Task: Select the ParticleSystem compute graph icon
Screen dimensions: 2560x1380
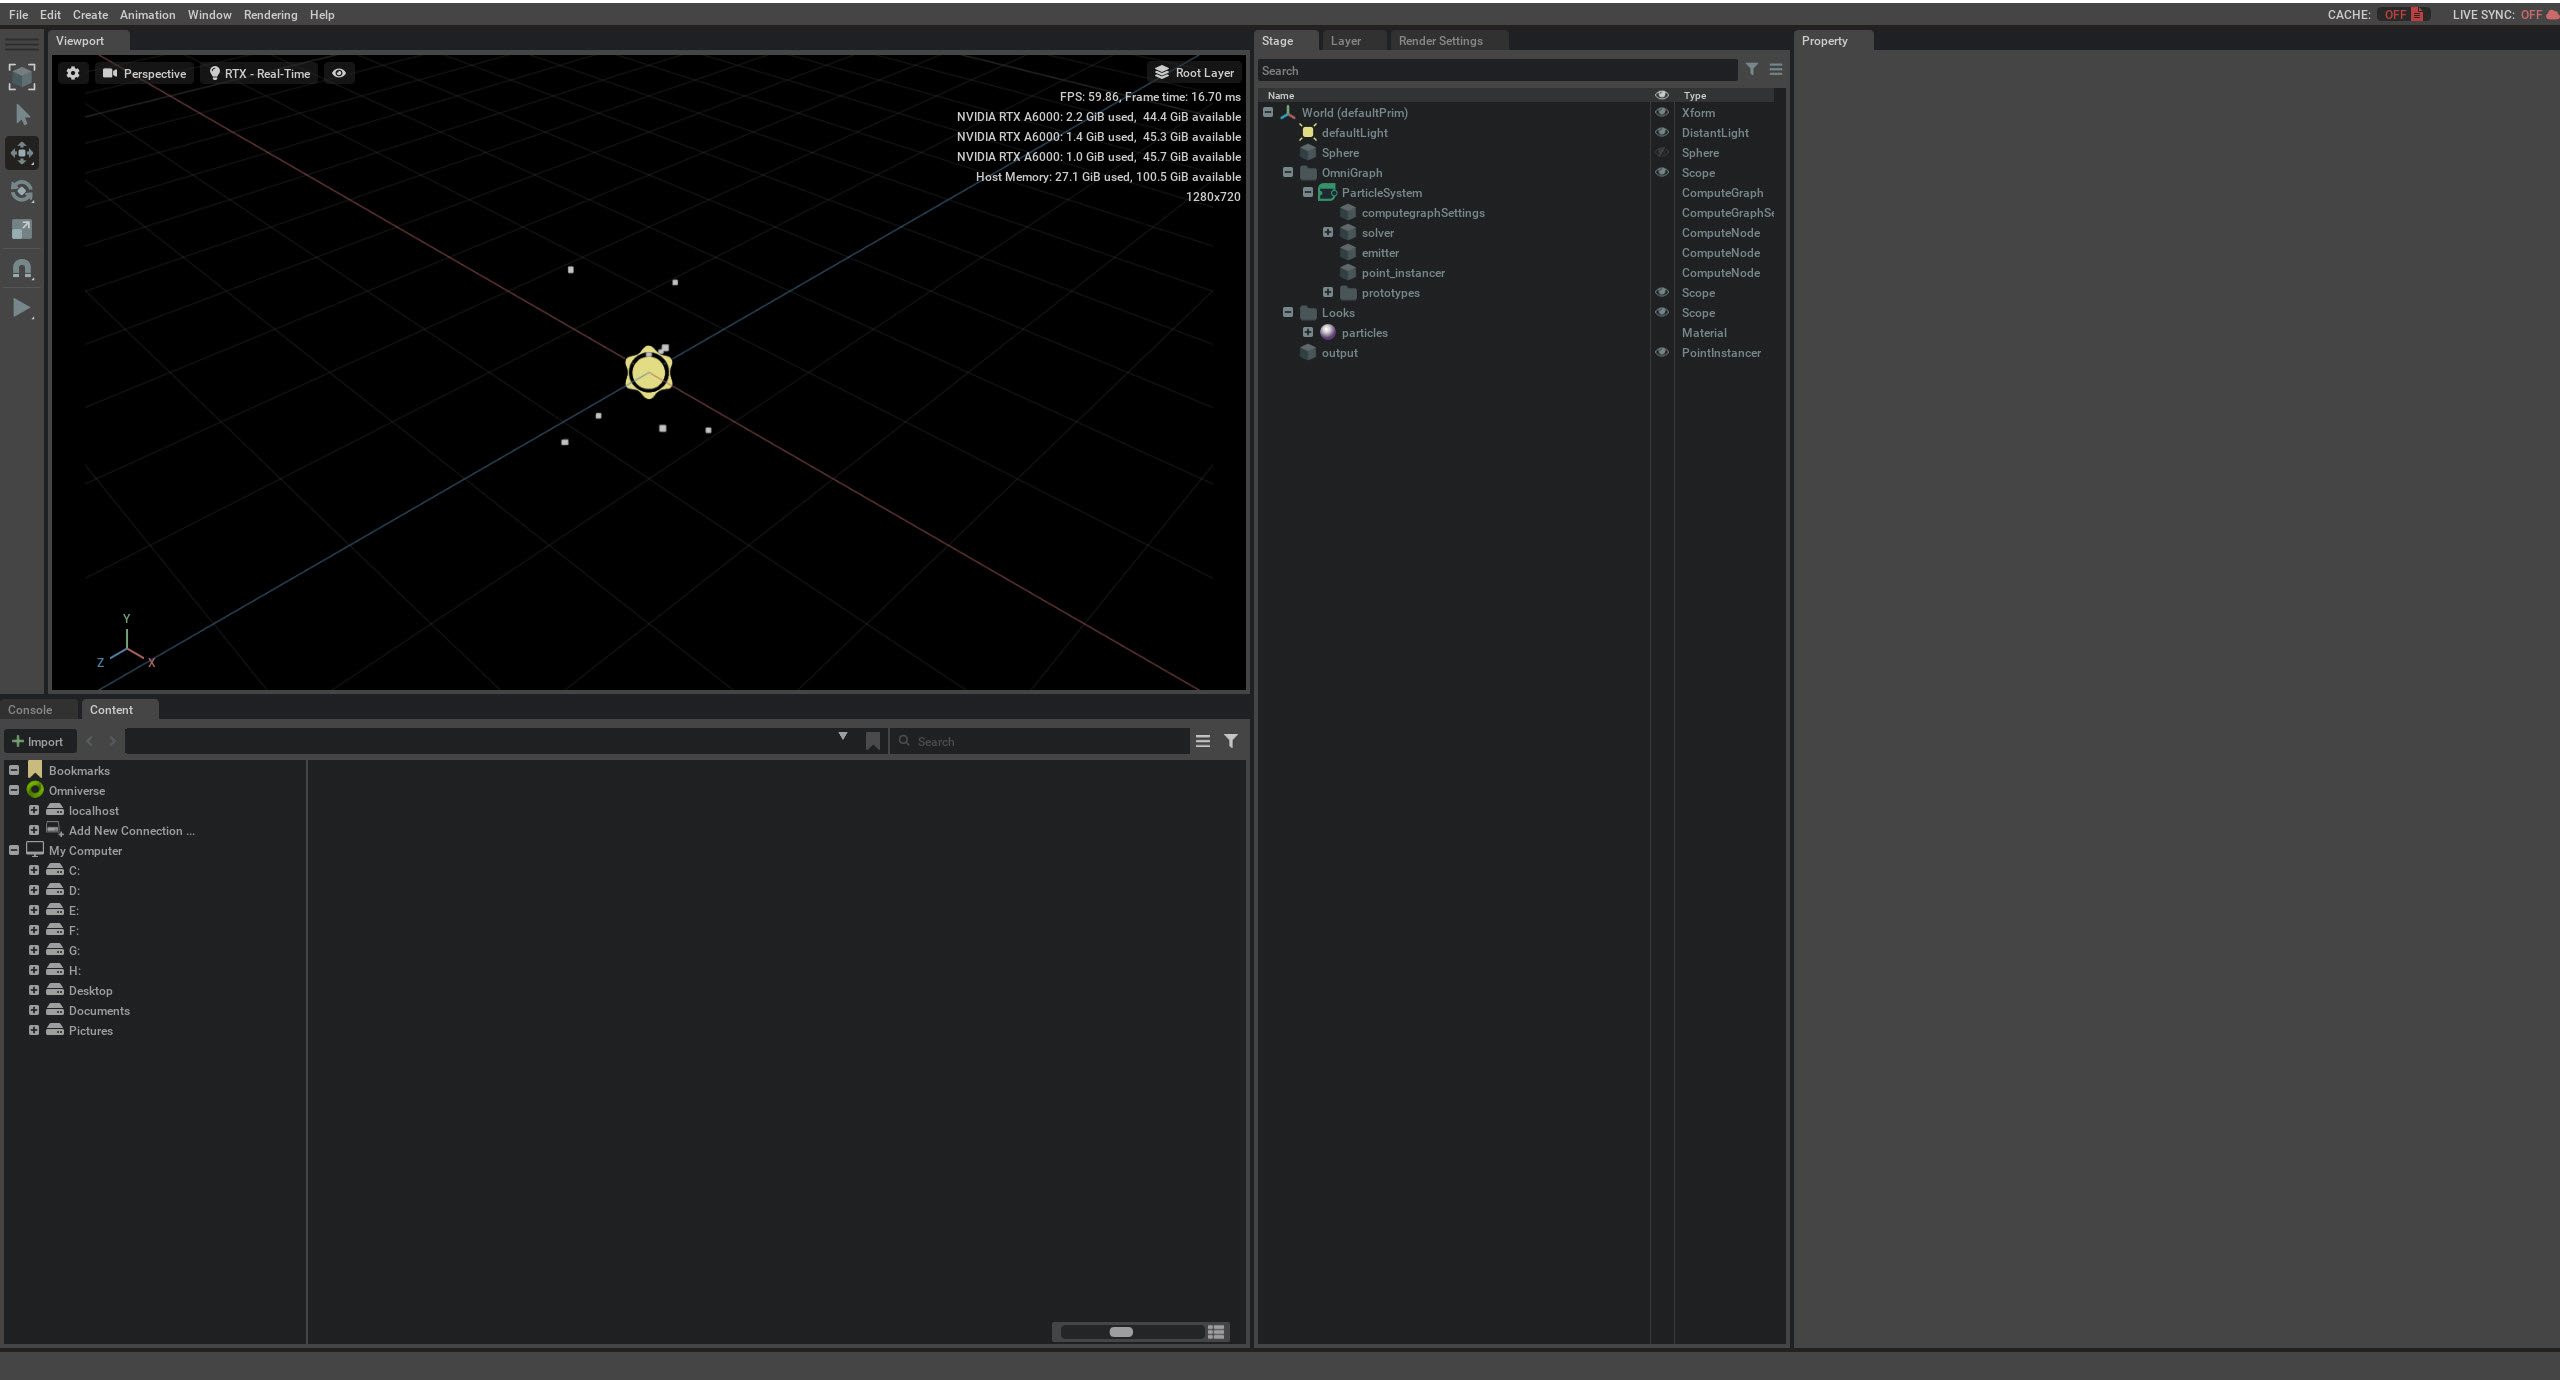Action: (1328, 192)
